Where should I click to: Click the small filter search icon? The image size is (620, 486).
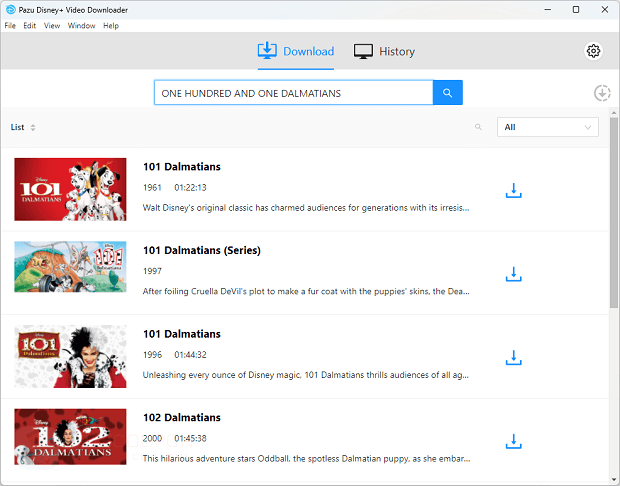coord(478,127)
